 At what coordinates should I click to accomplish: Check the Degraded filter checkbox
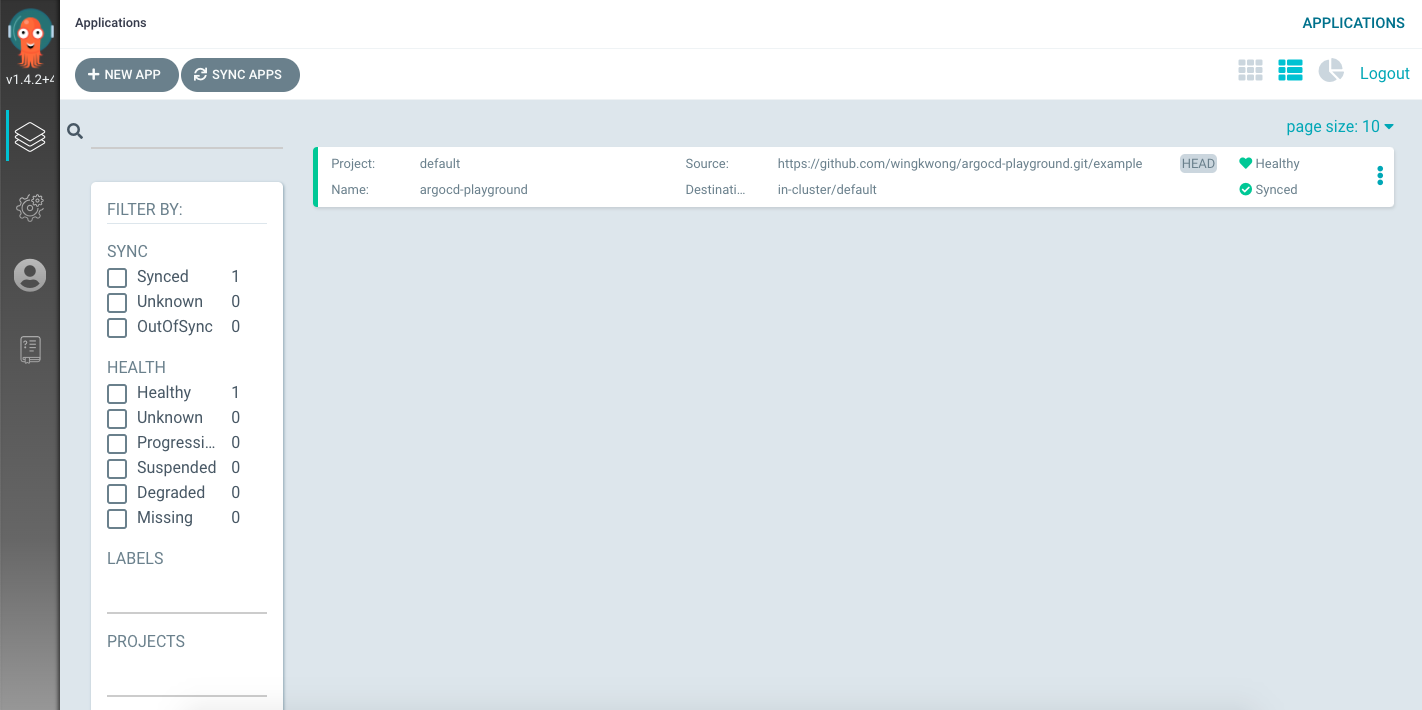117,493
